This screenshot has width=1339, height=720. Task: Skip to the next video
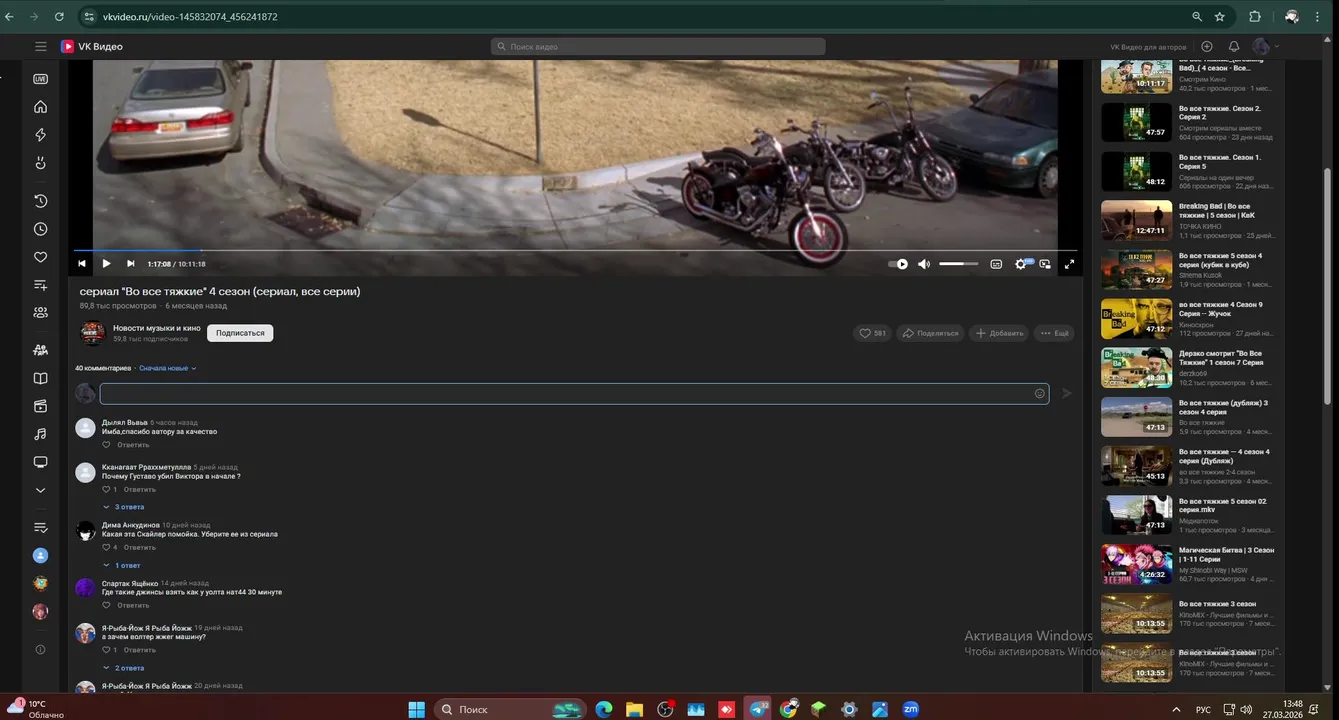coord(130,264)
